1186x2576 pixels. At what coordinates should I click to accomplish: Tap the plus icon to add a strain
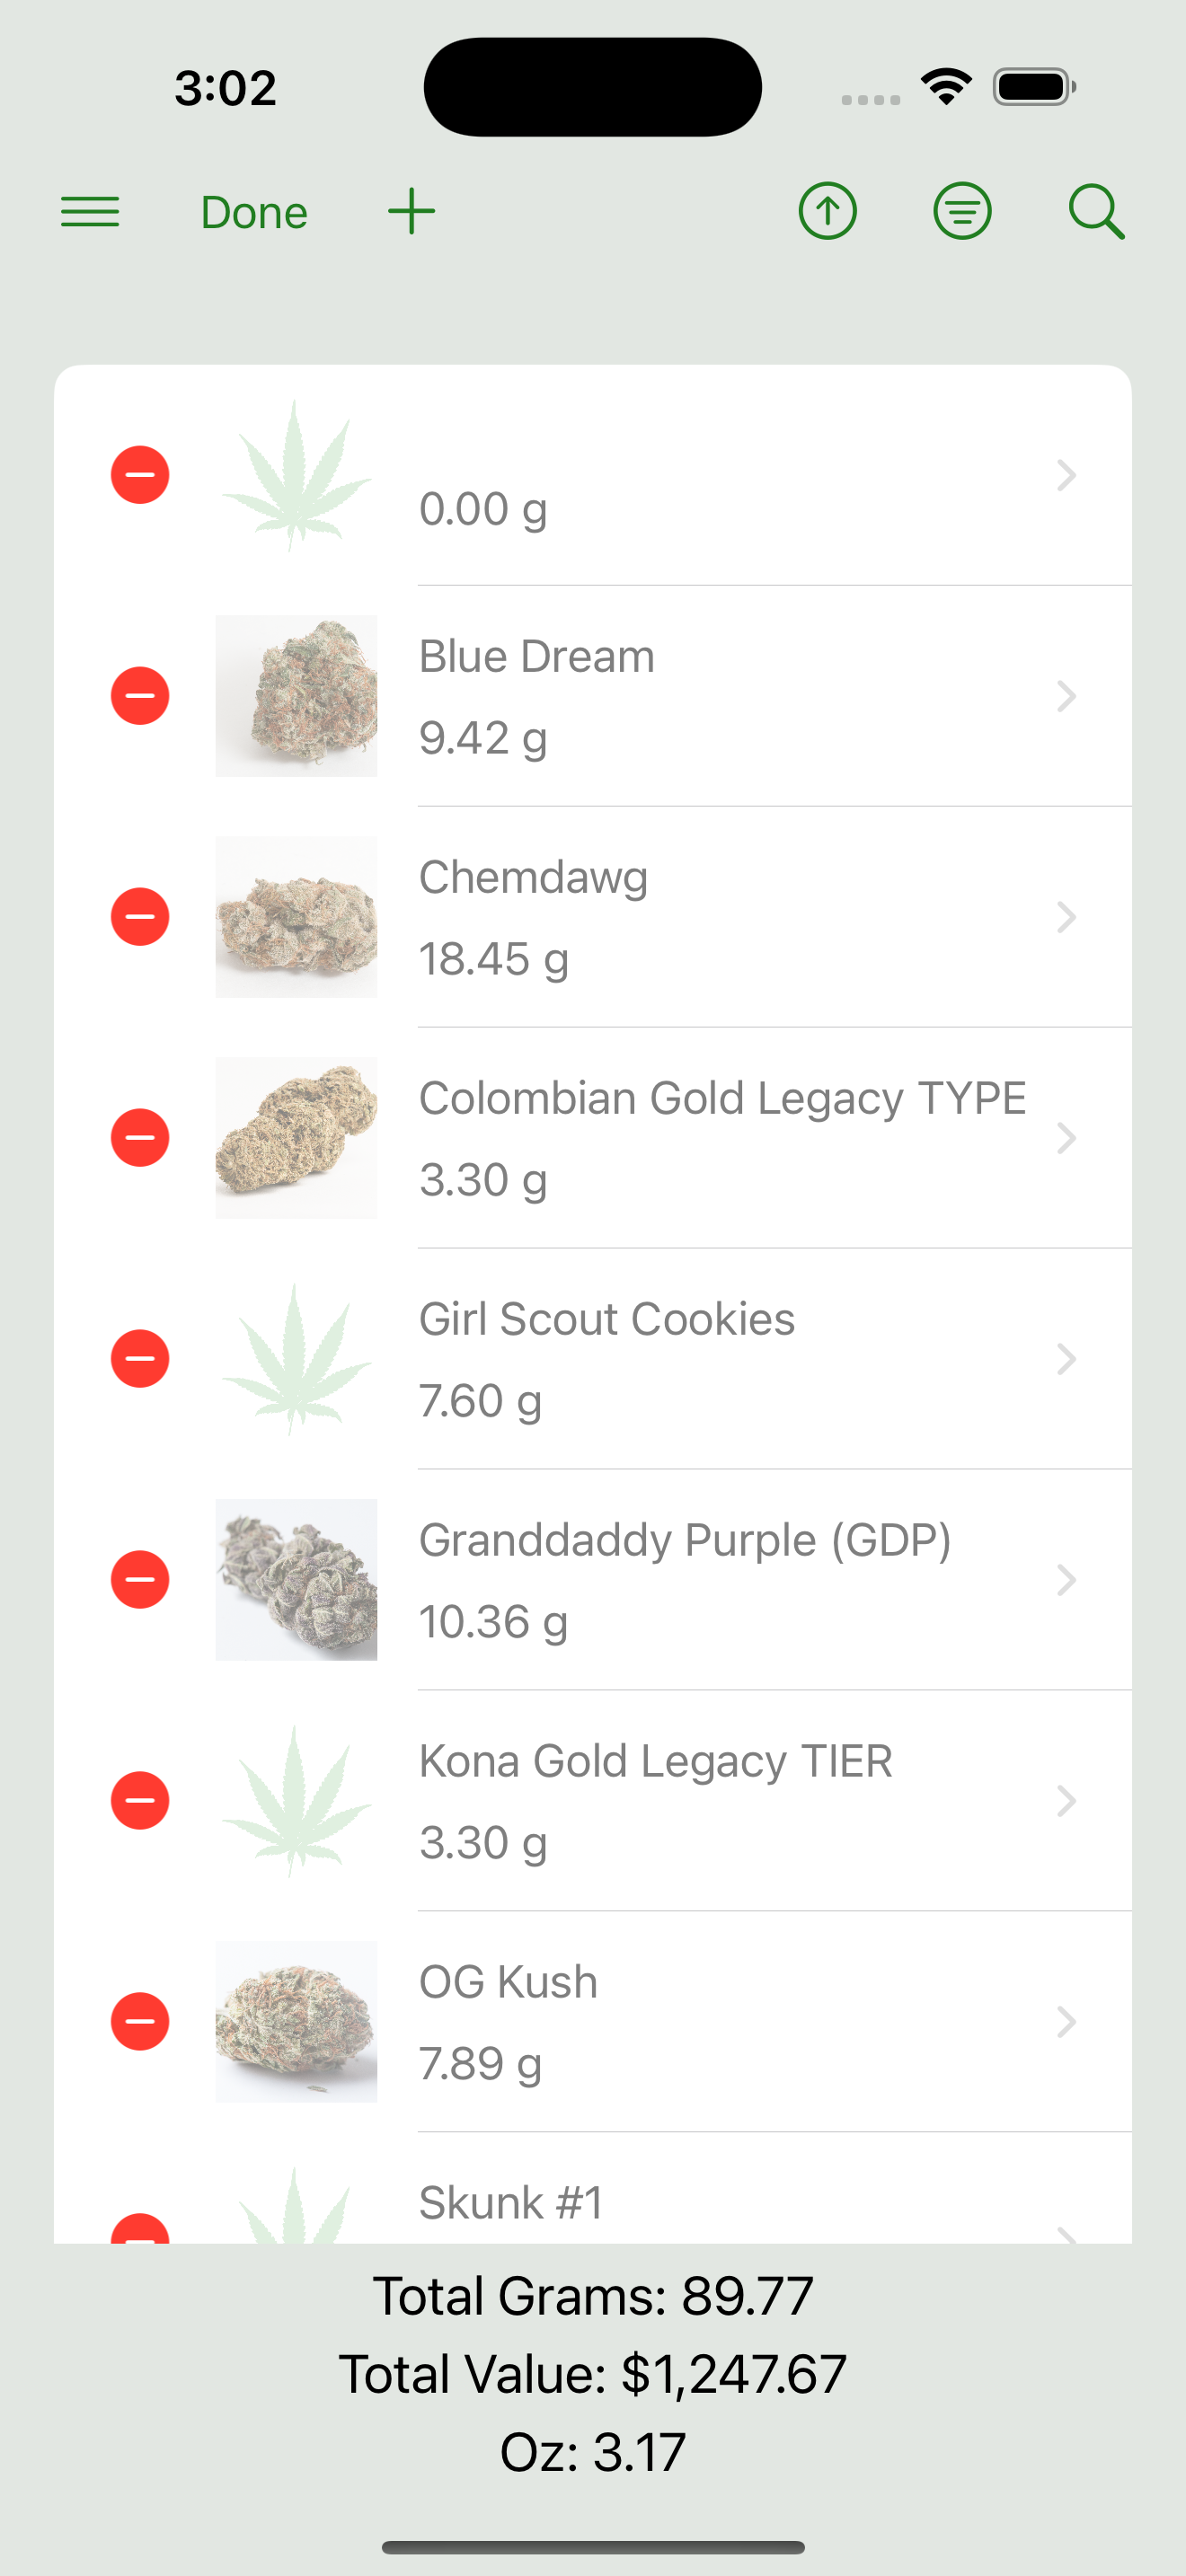click(411, 212)
